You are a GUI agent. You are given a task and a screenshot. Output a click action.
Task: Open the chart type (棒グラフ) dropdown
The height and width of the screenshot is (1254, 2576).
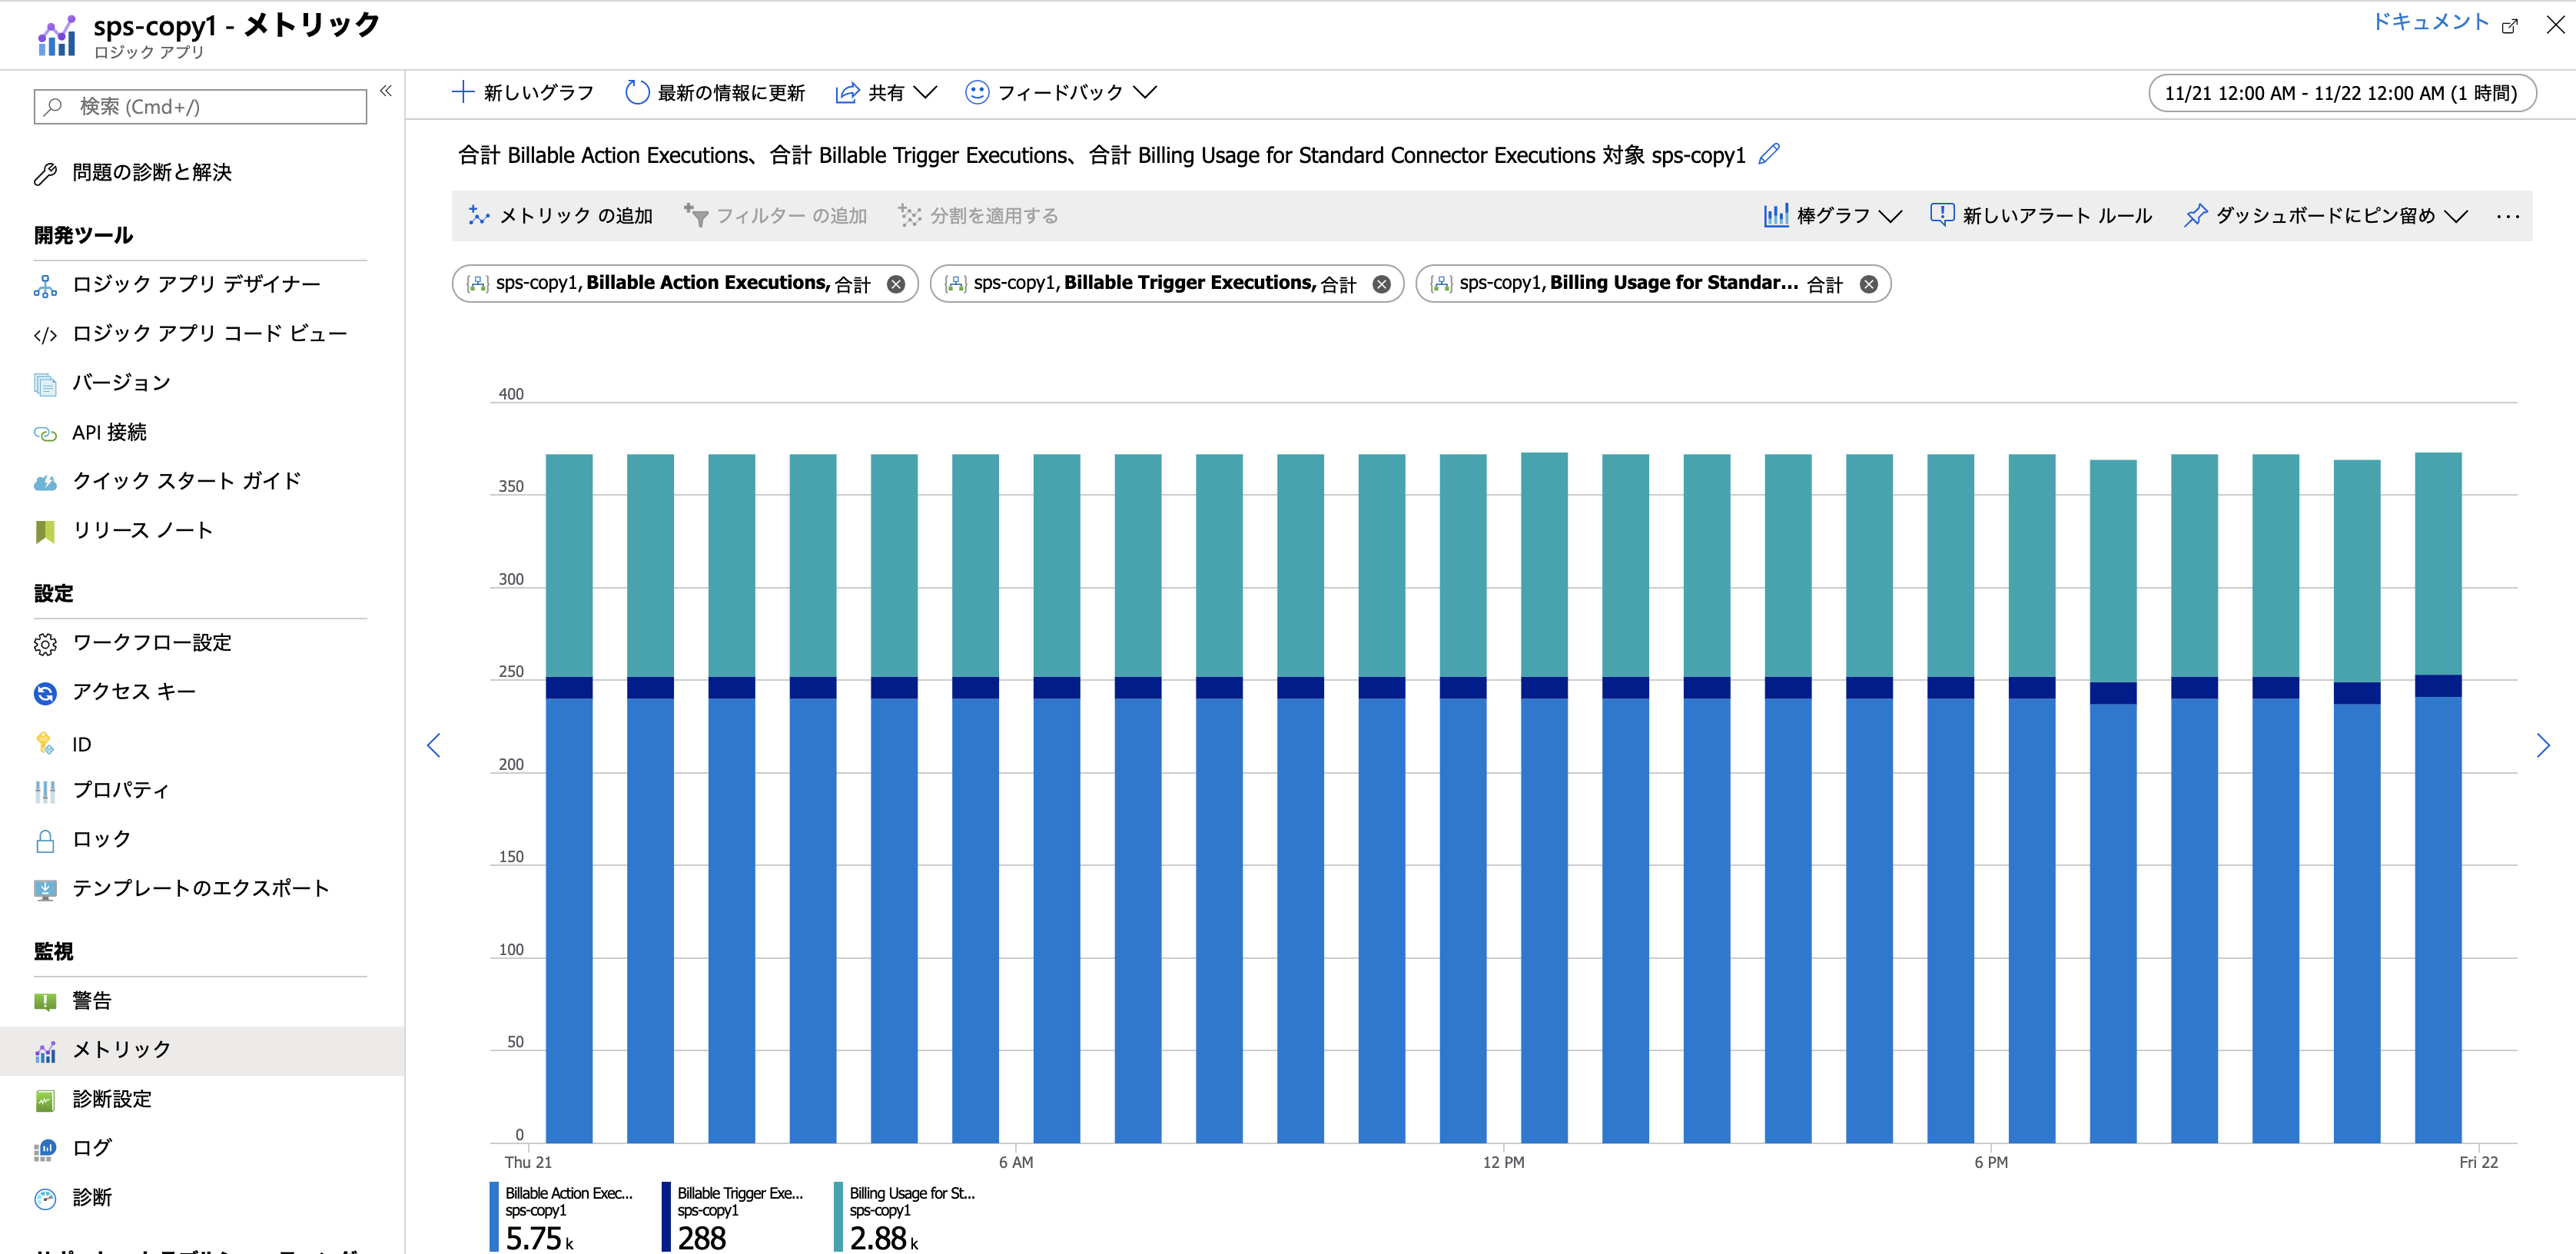tap(1832, 216)
